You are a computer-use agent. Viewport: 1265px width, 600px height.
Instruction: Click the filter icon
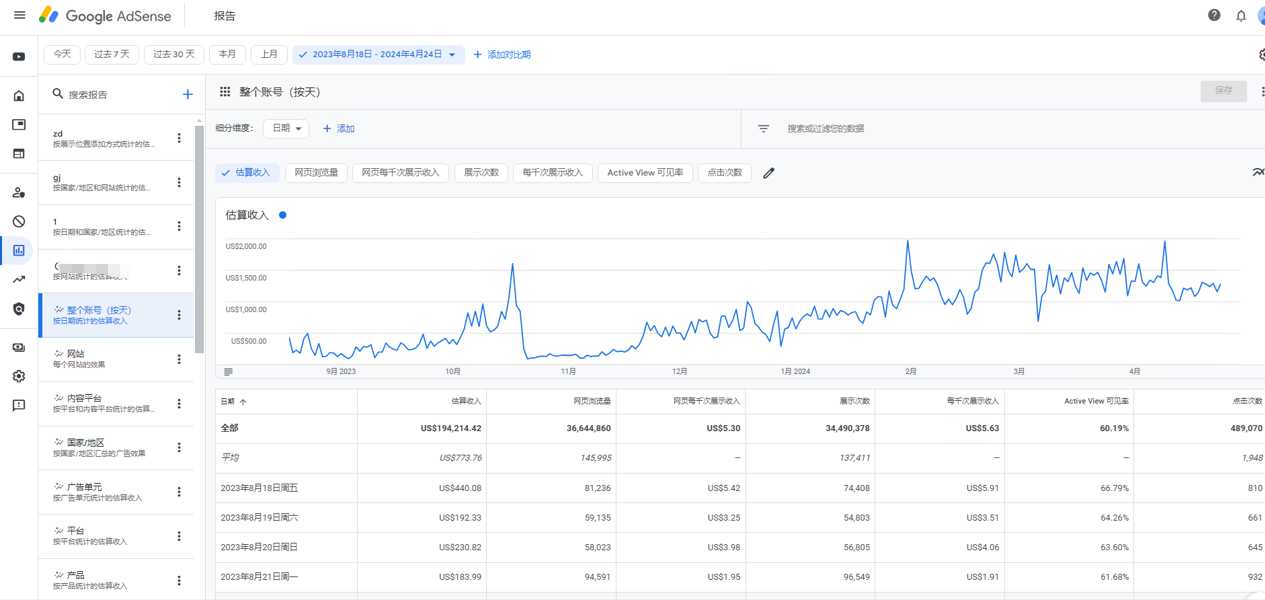tap(763, 129)
